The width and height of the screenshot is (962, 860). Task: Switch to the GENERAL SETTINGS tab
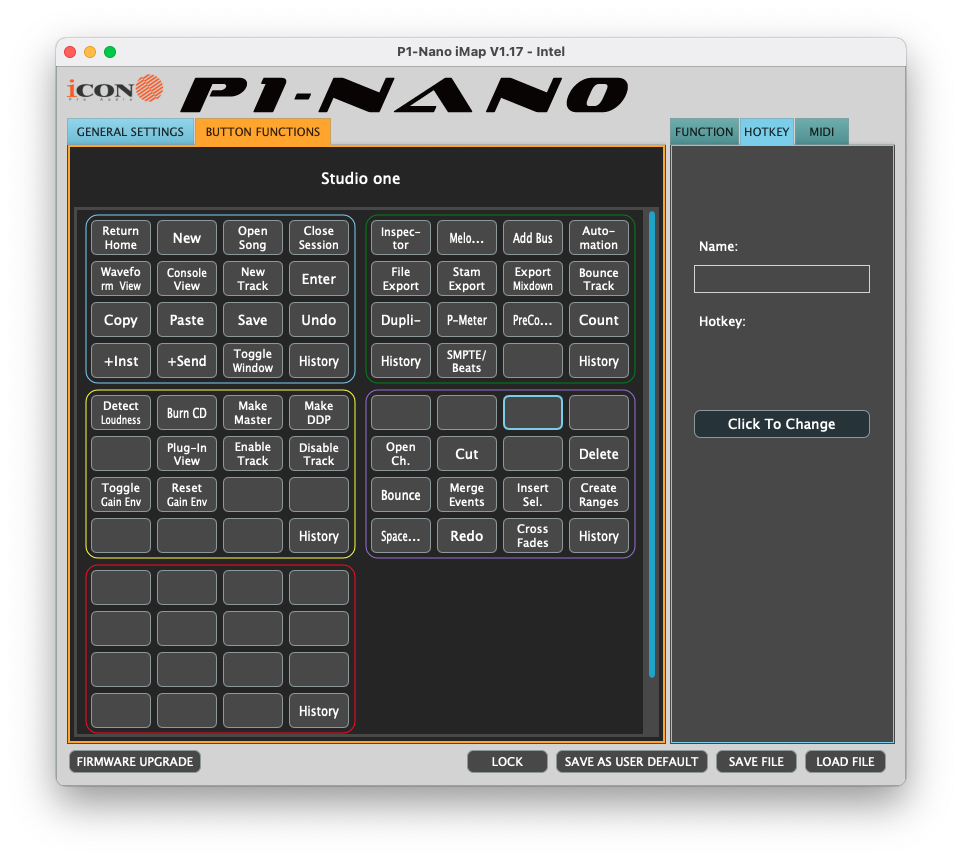[x=130, y=132]
